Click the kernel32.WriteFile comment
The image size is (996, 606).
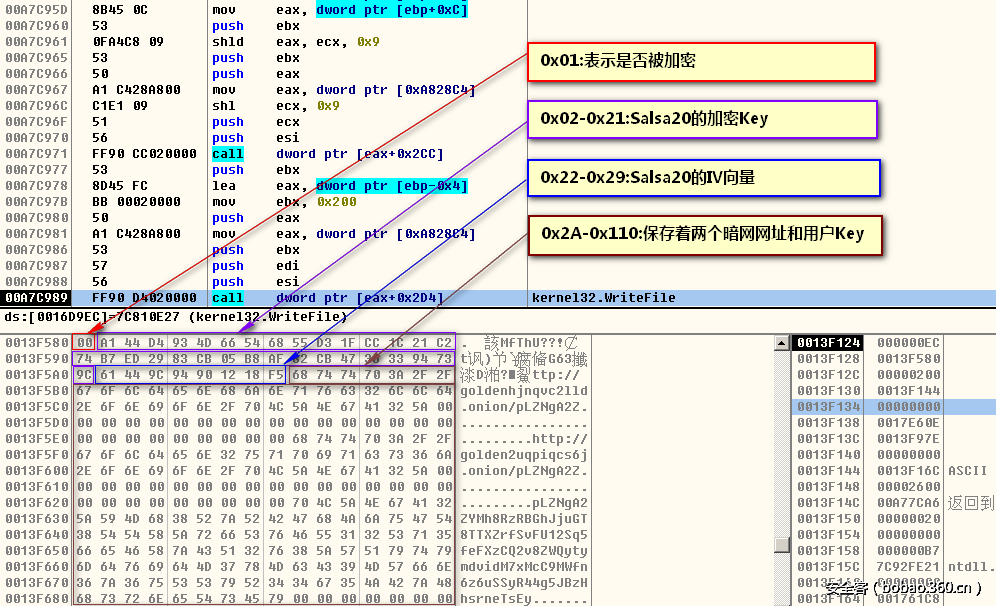click(603, 297)
